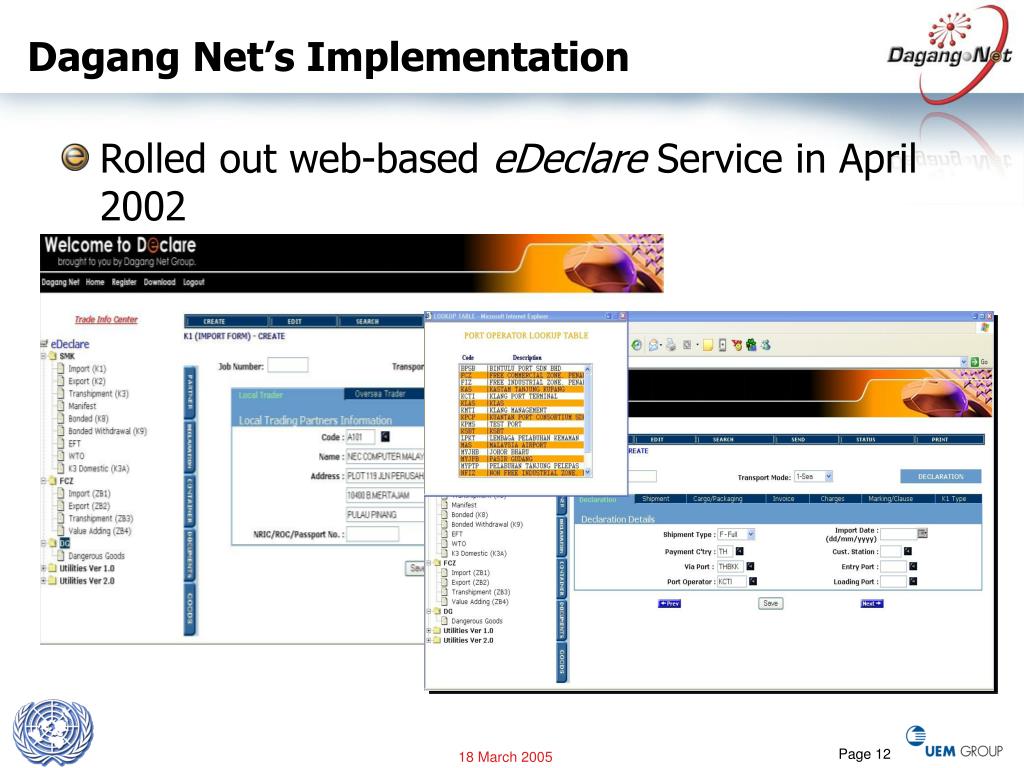Open the calendar icon beside Import Date
This screenshot has width=1024, height=768.
point(923,533)
